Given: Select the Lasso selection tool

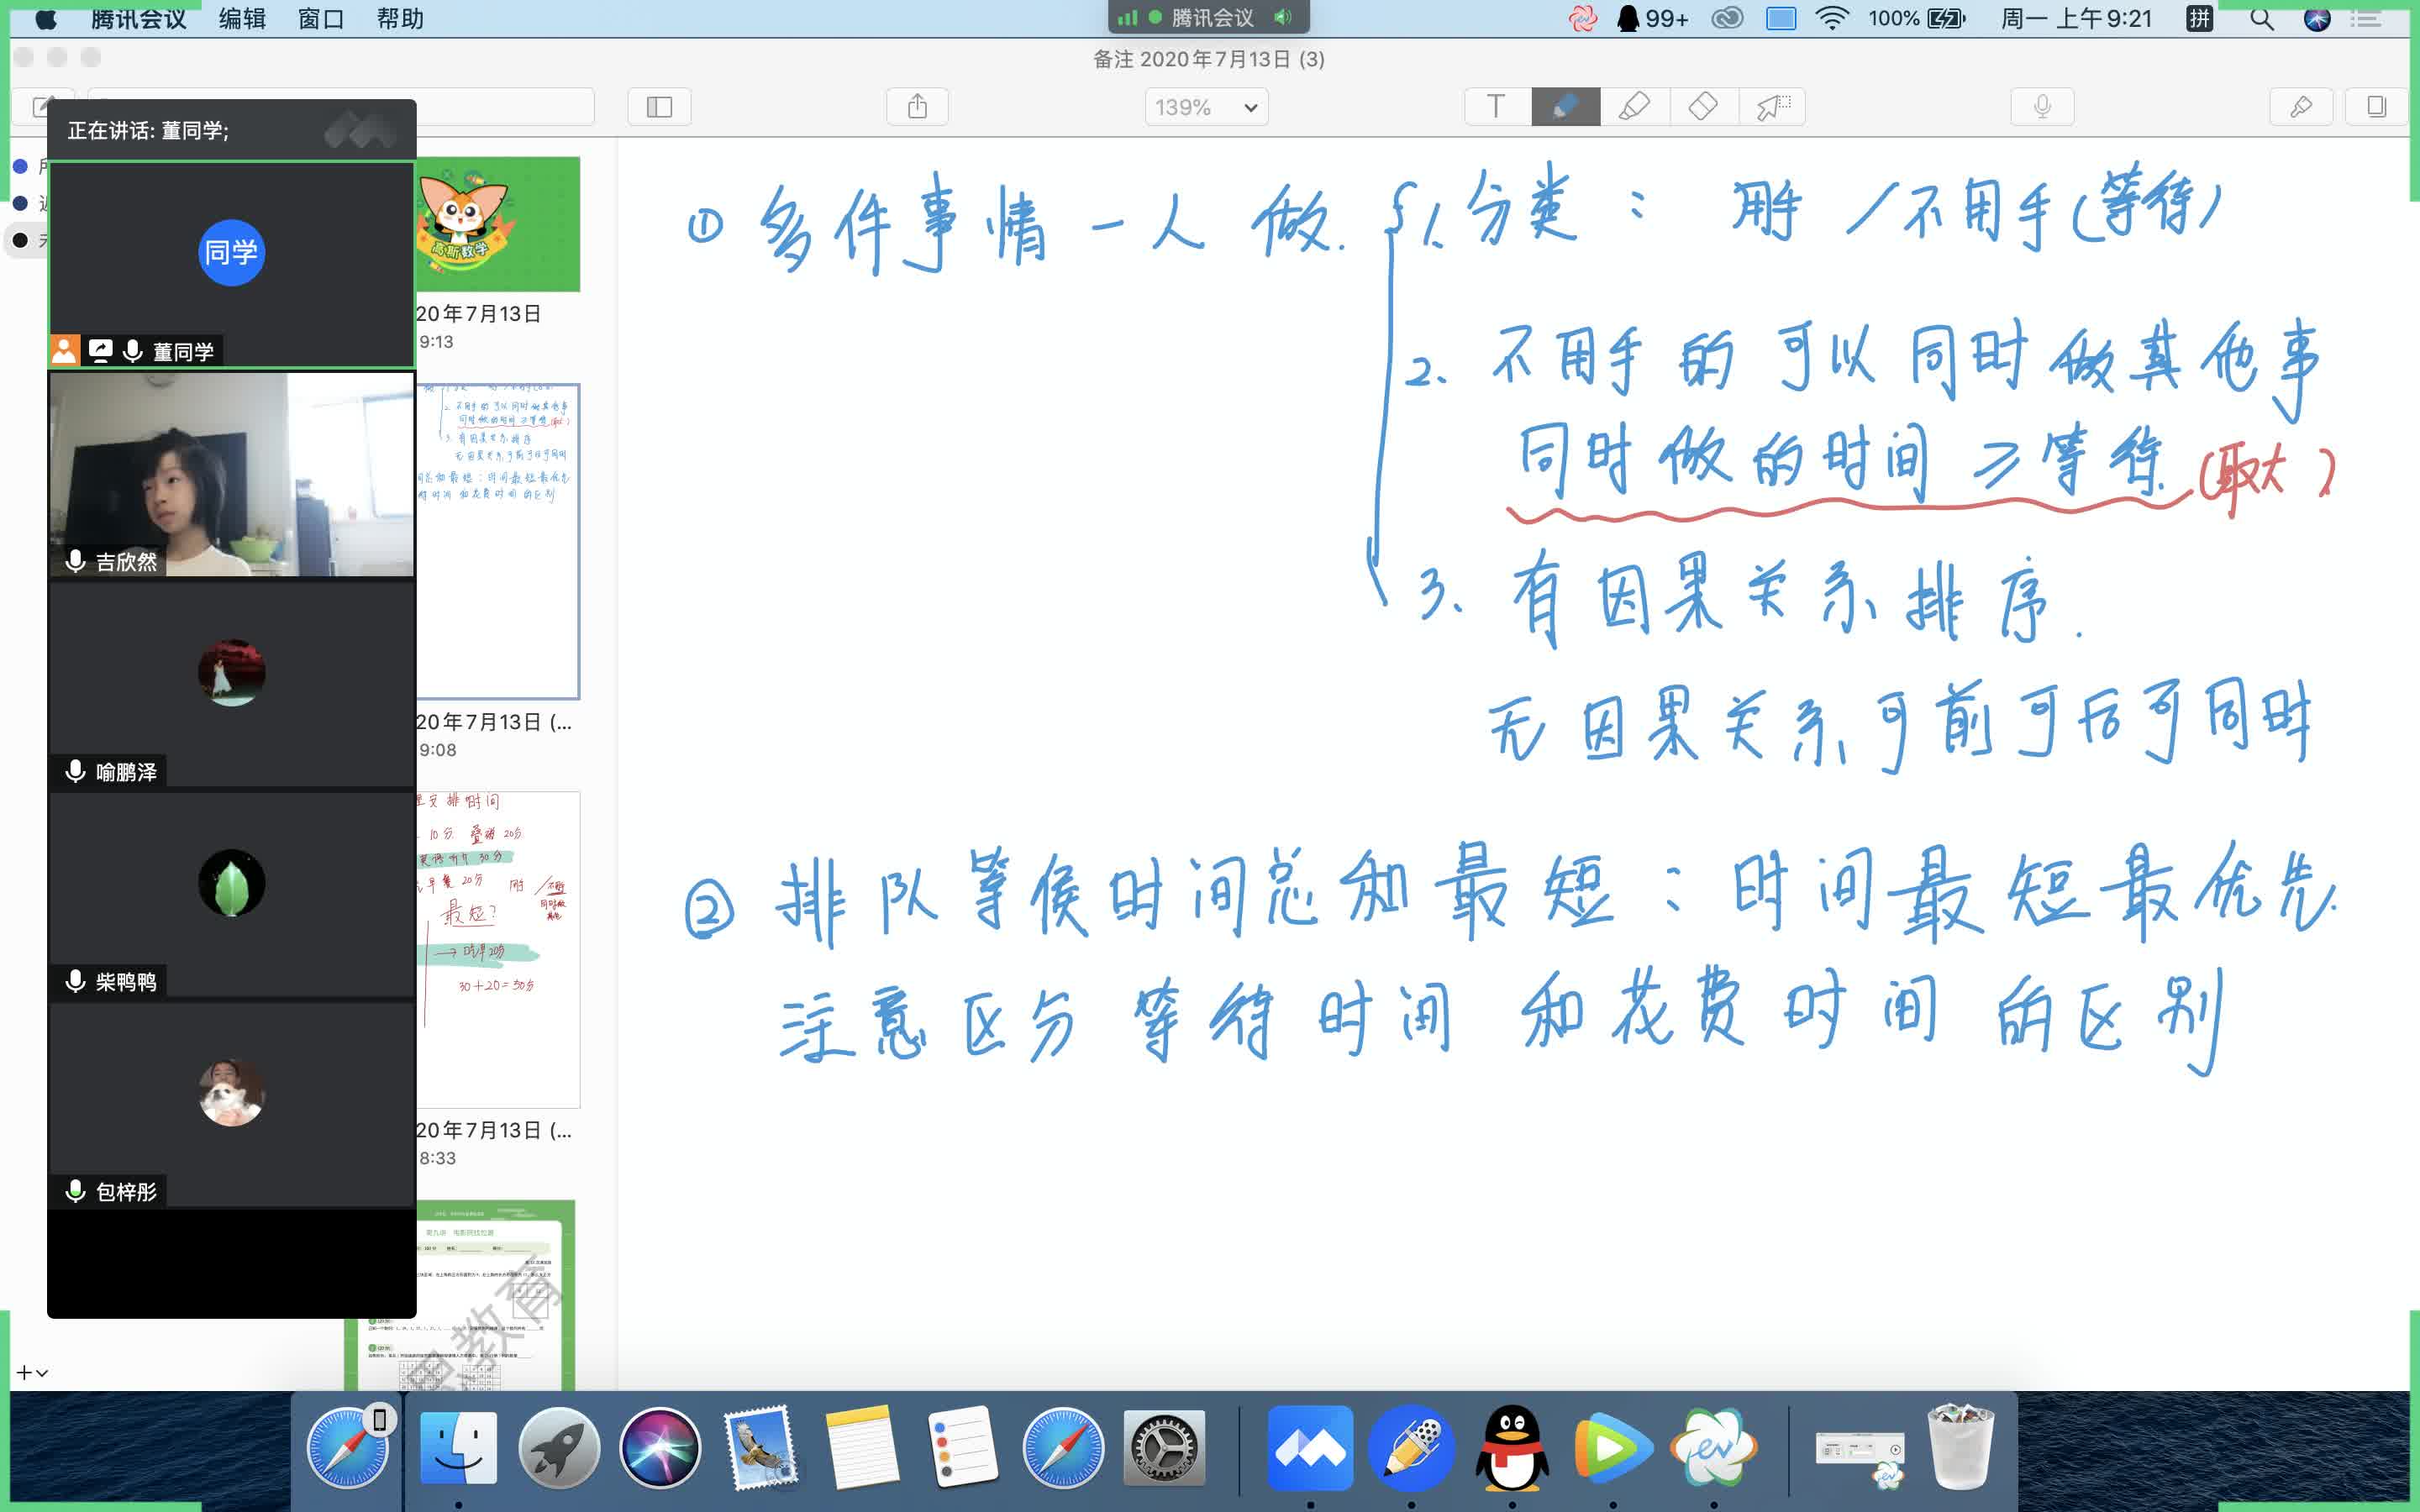Looking at the screenshot, I should [1772, 107].
